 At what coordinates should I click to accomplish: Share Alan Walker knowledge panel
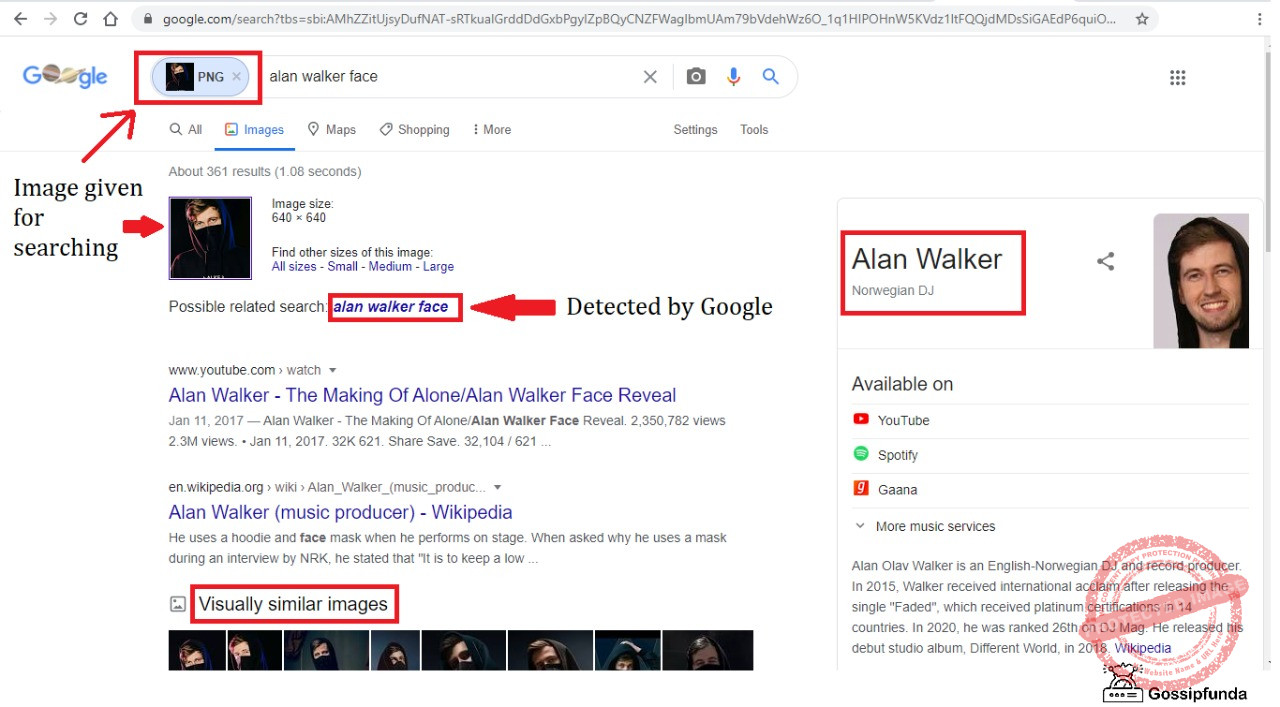coord(1105,262)
